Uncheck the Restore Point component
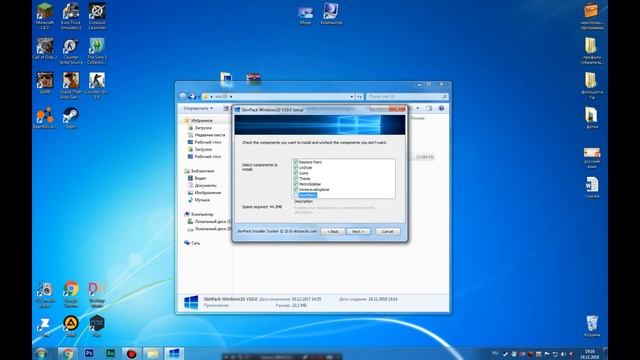This screenshot has width=640, height=360. click(x=296, y=162)
